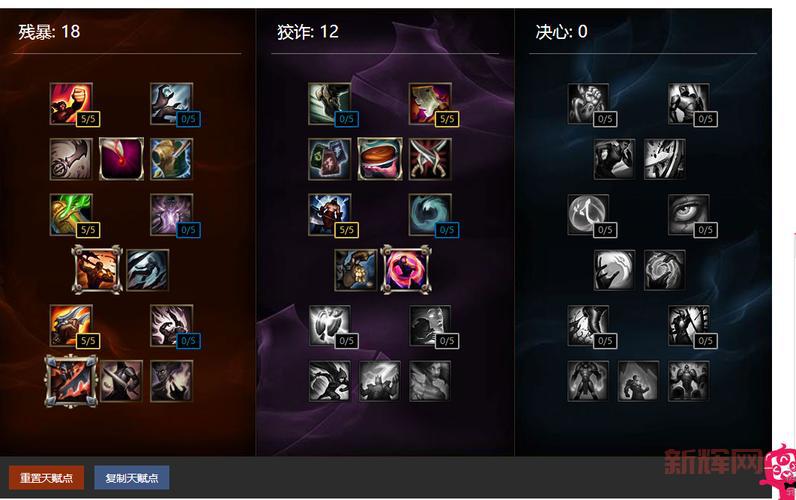The height and width of the screenshot is (500, 796).
Task: Click the 决心: 0 tree header
Action: click(561, 32)
